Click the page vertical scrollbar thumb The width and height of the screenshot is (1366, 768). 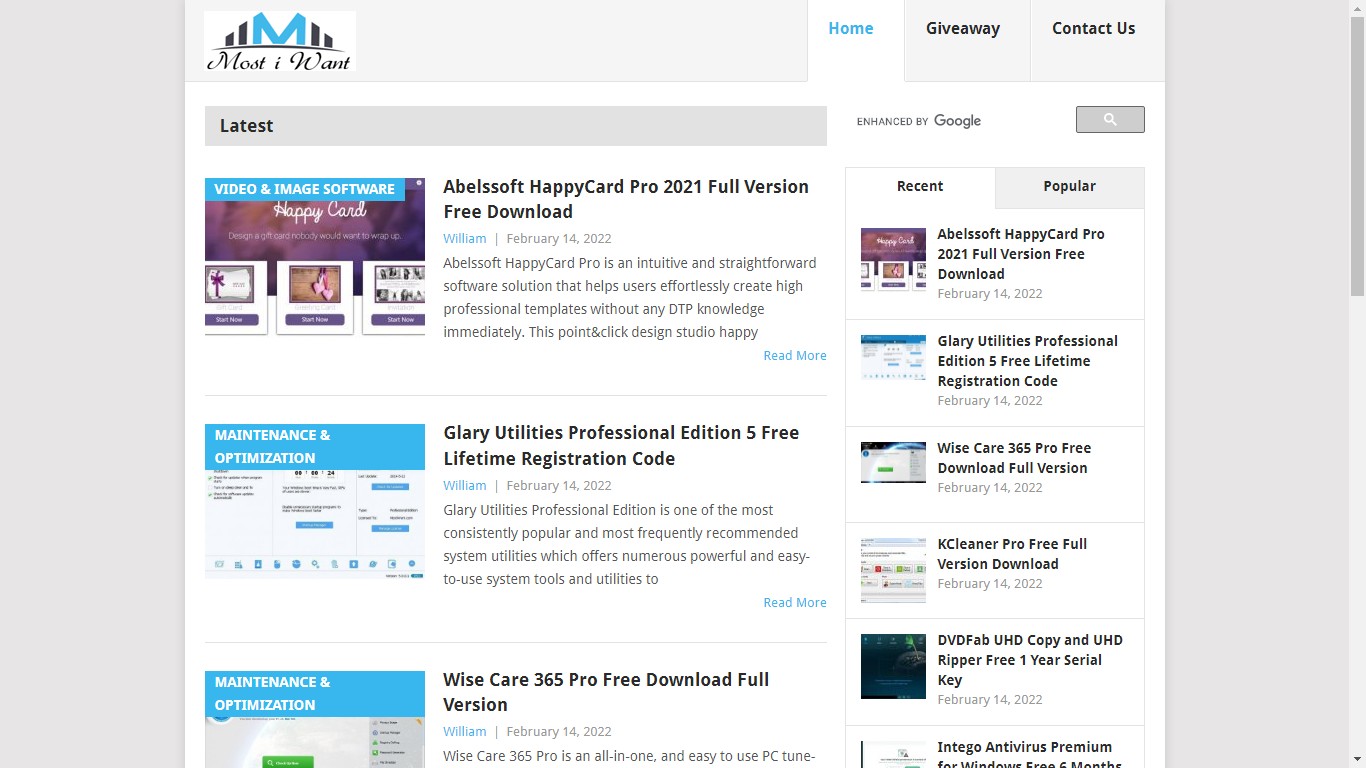click(1357, 157)
